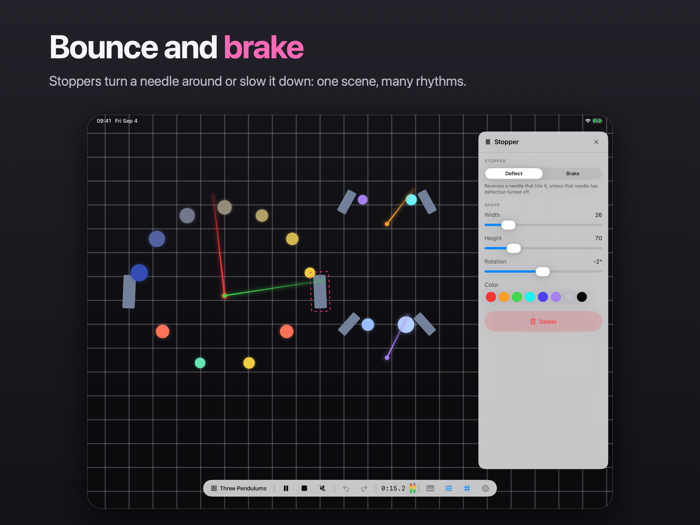Click the redo arrow icon
Image resolution: width=700 pixels, height=525 pixels.
coord(364,488)
